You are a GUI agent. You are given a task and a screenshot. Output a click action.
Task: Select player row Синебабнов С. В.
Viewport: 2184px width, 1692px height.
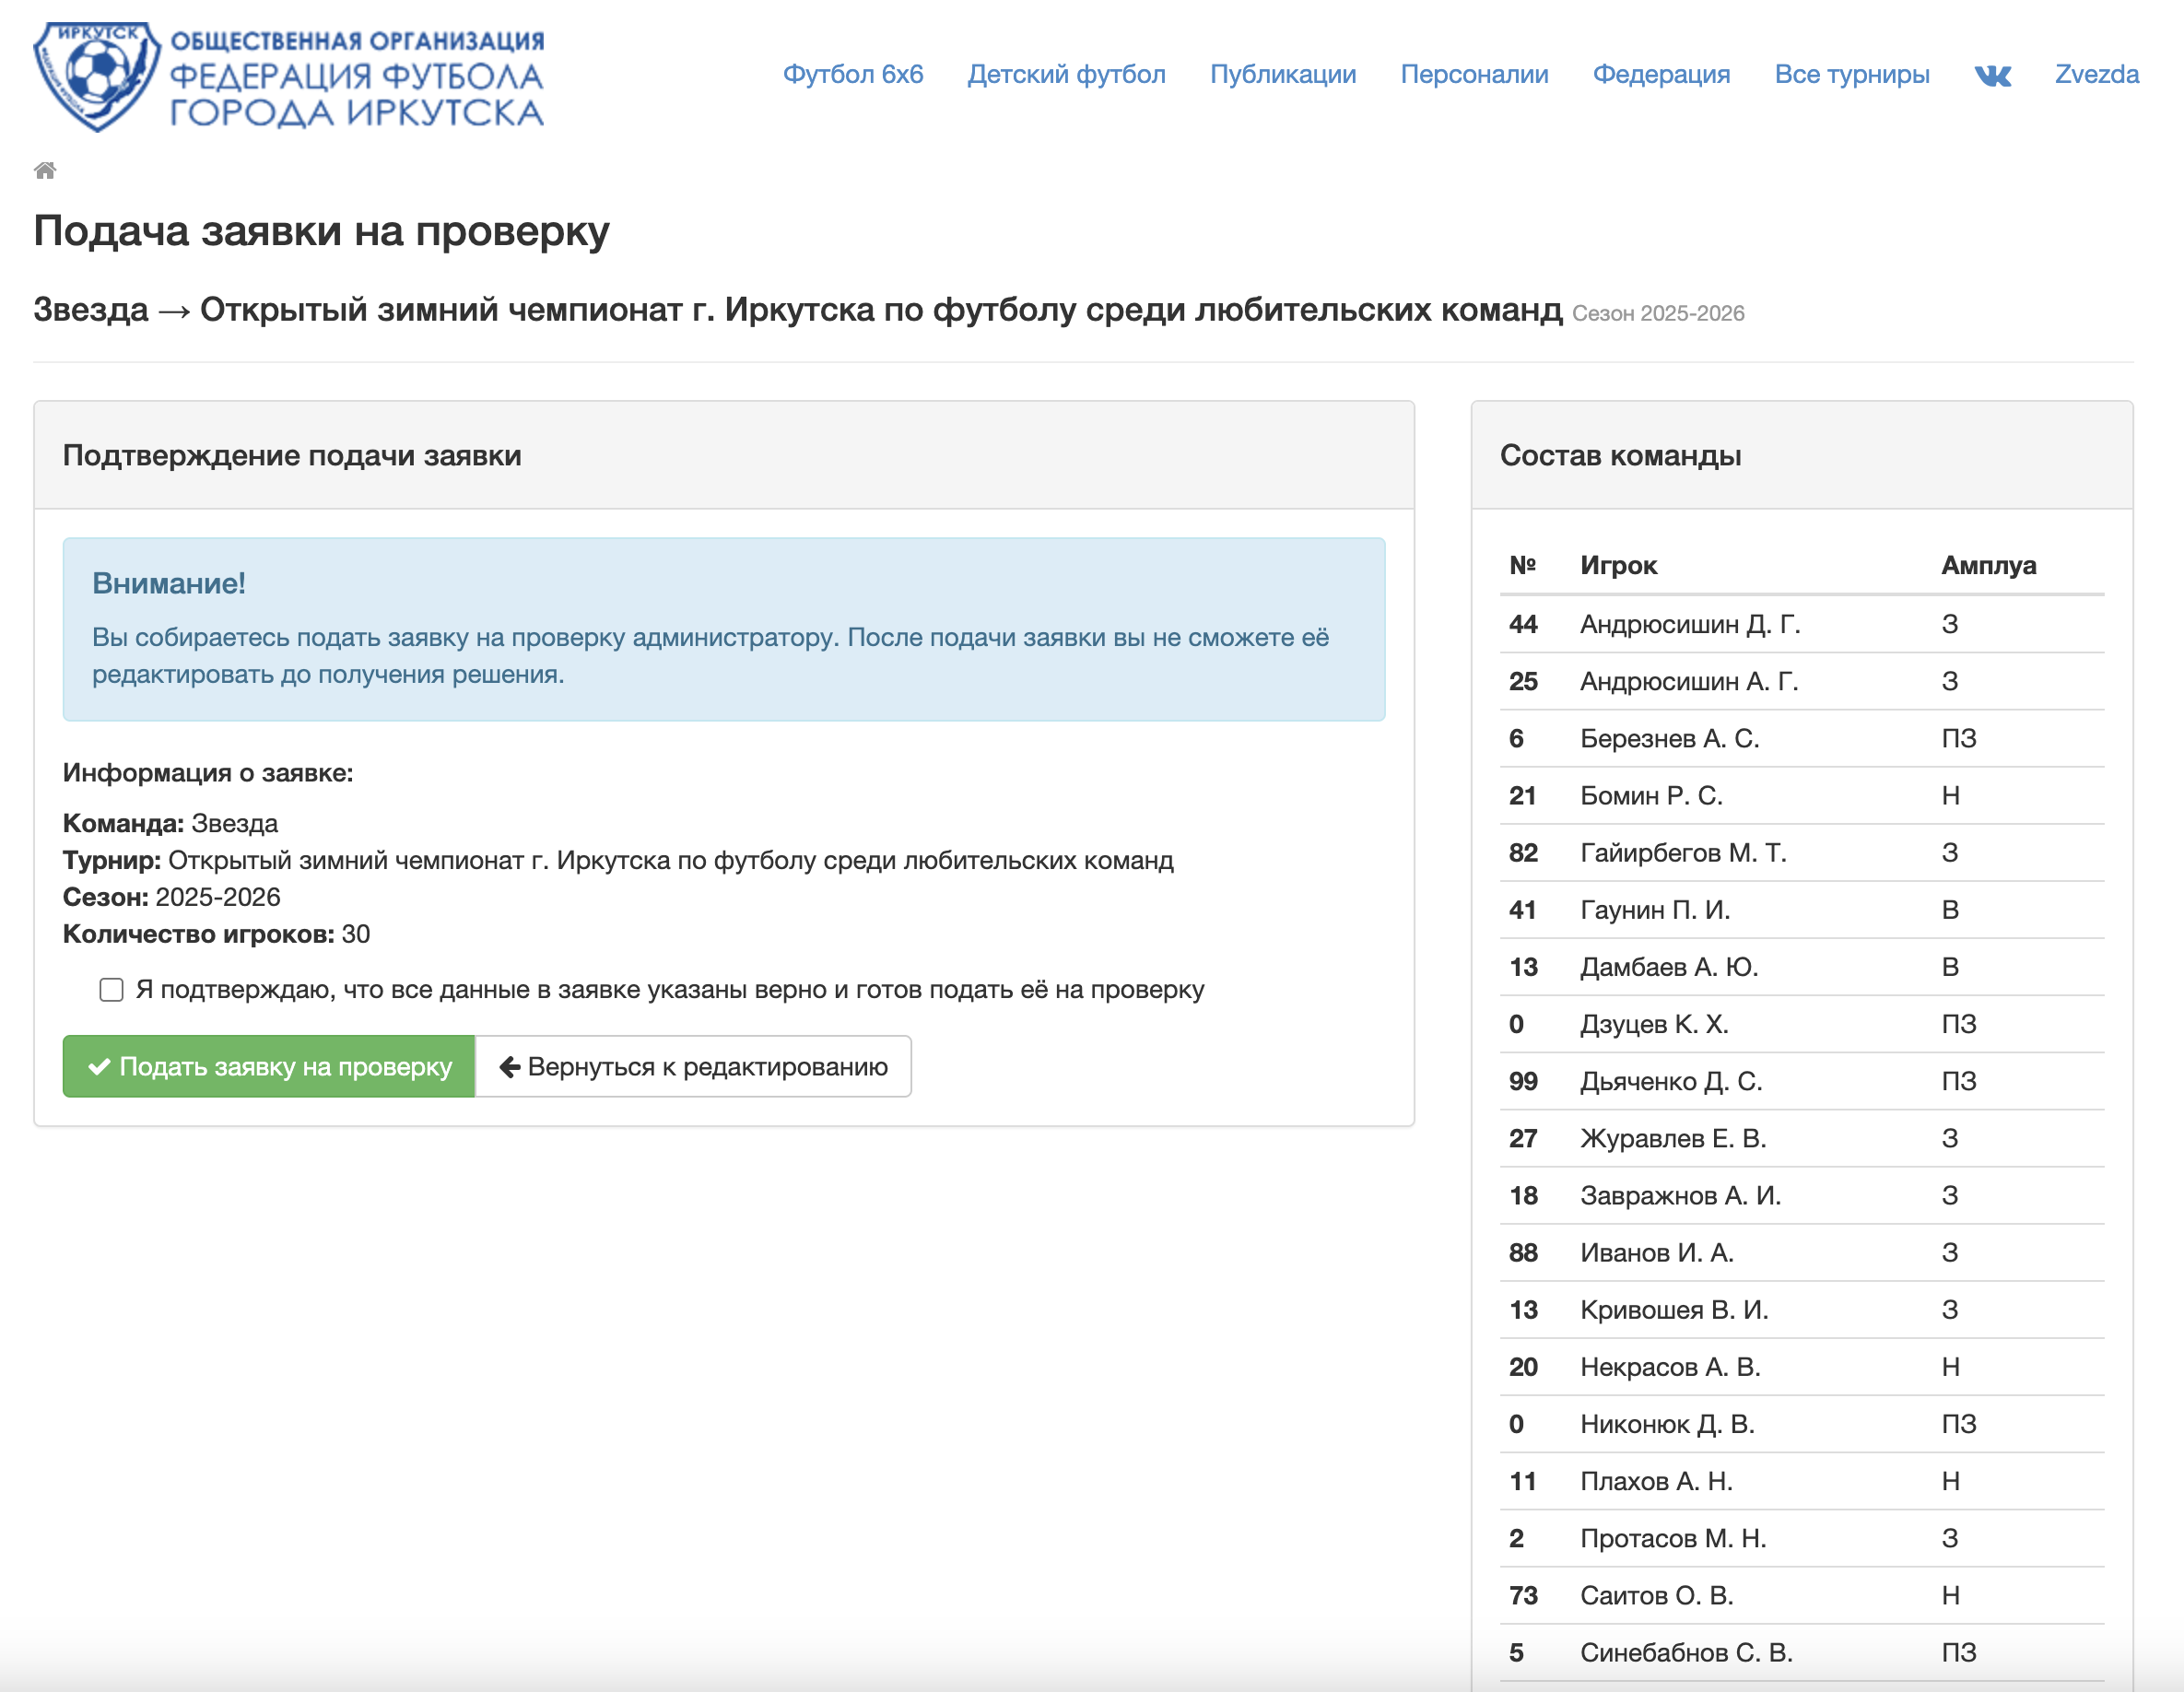(1685, 1652)
